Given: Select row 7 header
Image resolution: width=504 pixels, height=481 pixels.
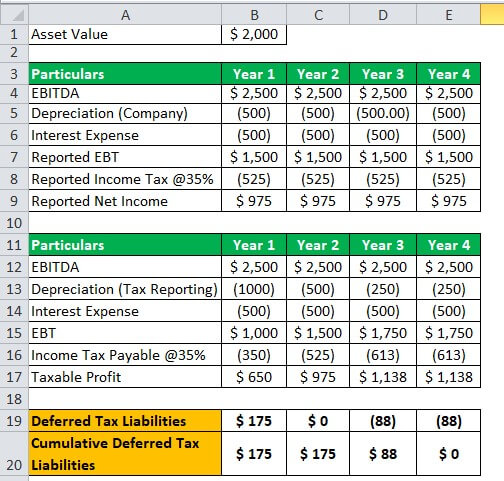Looking at the screenshot, I should 14,157.
